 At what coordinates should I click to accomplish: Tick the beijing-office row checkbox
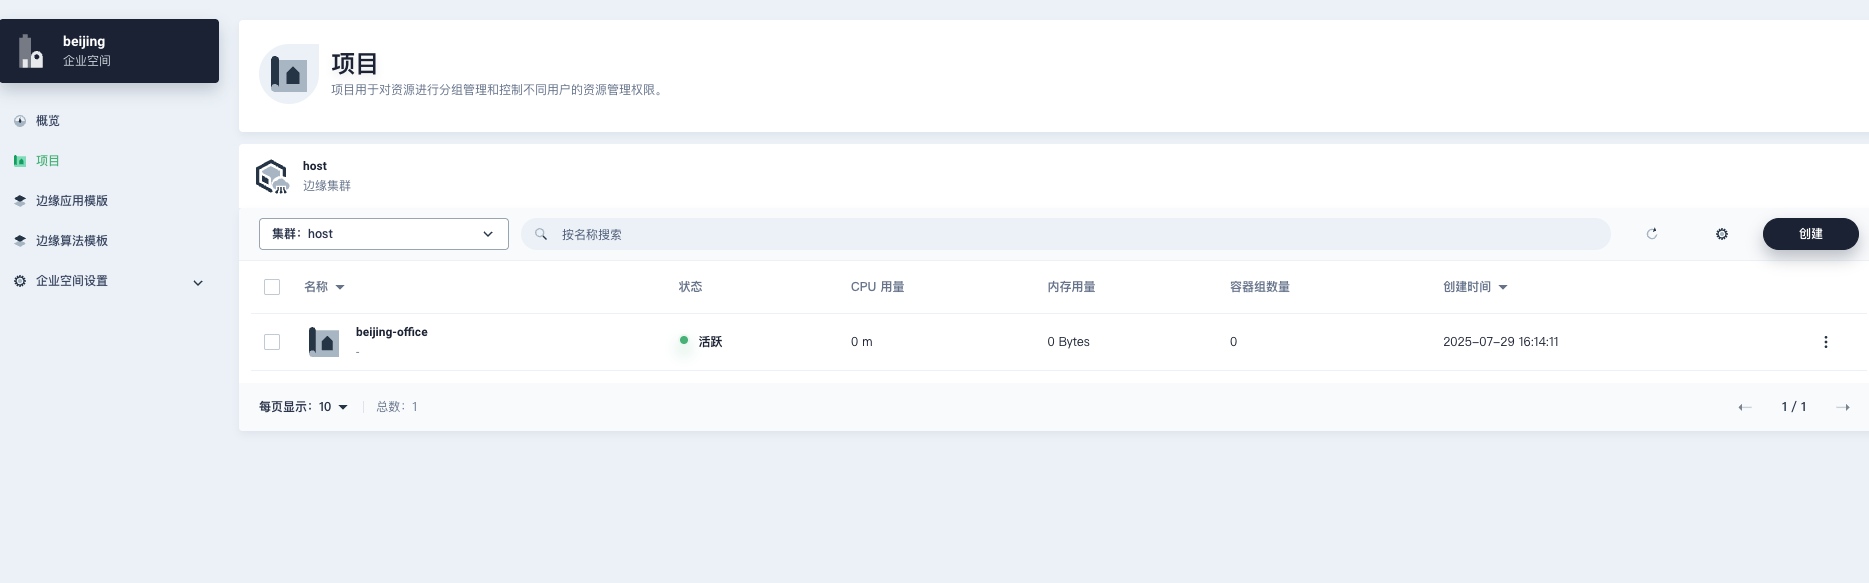(272, 342)
